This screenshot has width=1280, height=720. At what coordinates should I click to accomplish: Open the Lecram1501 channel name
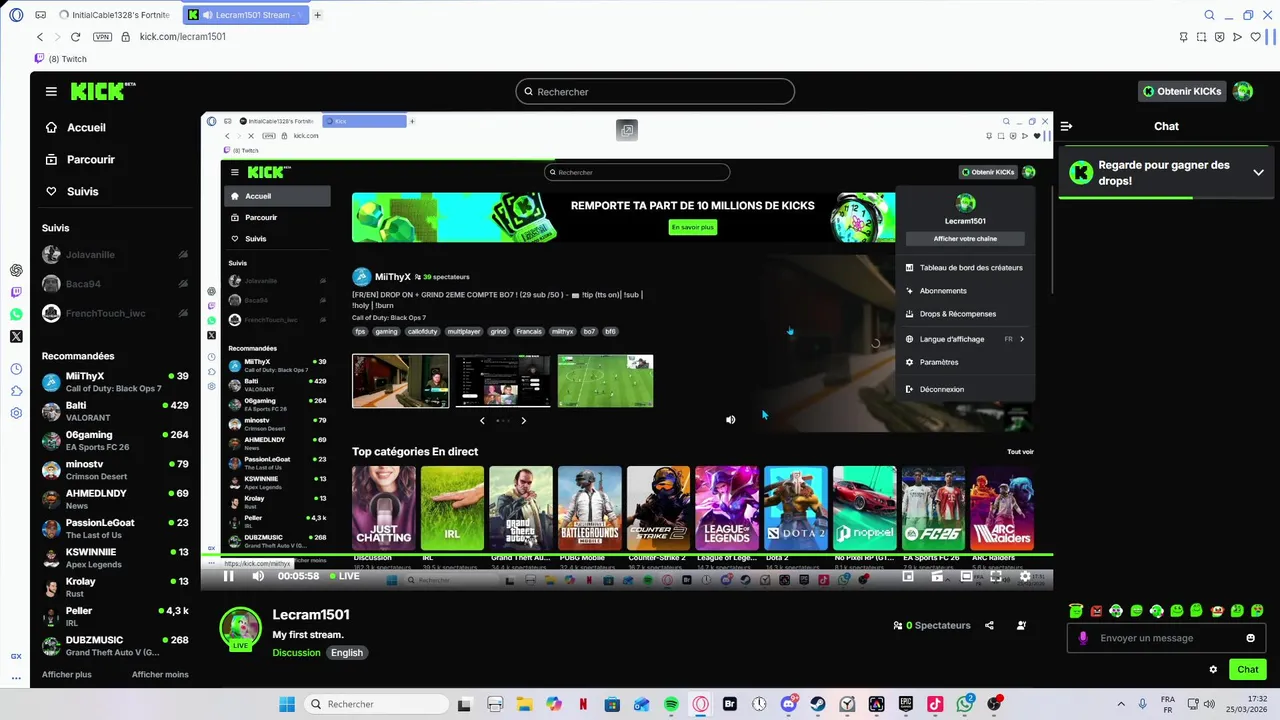(311, 614)
